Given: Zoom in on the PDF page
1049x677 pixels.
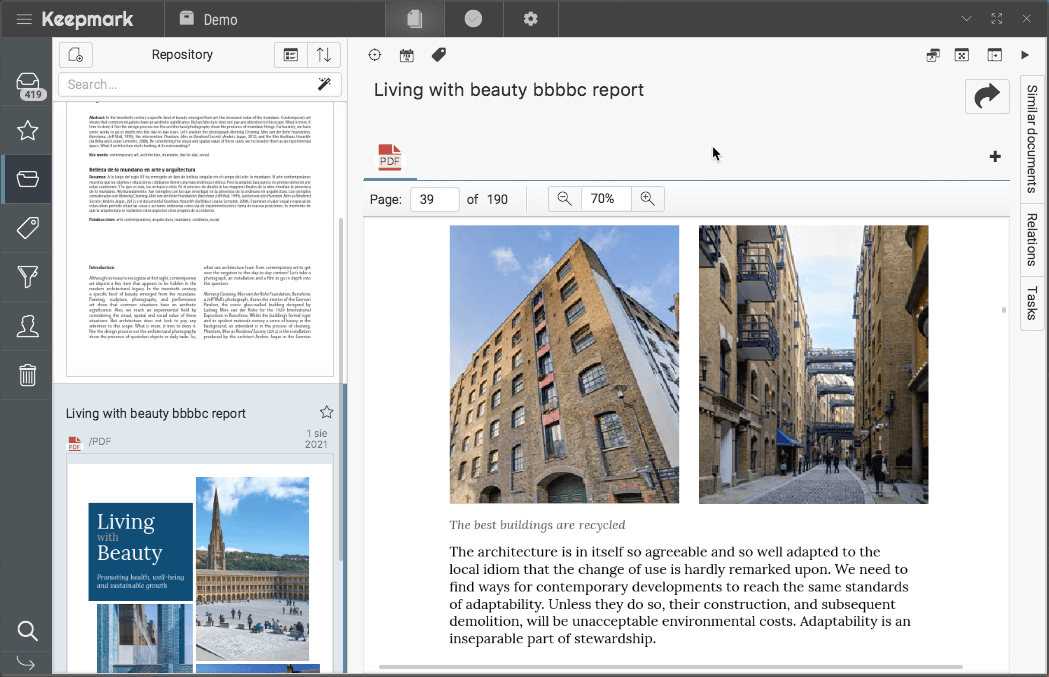Looking at the screenshot, I should [647, 199].
